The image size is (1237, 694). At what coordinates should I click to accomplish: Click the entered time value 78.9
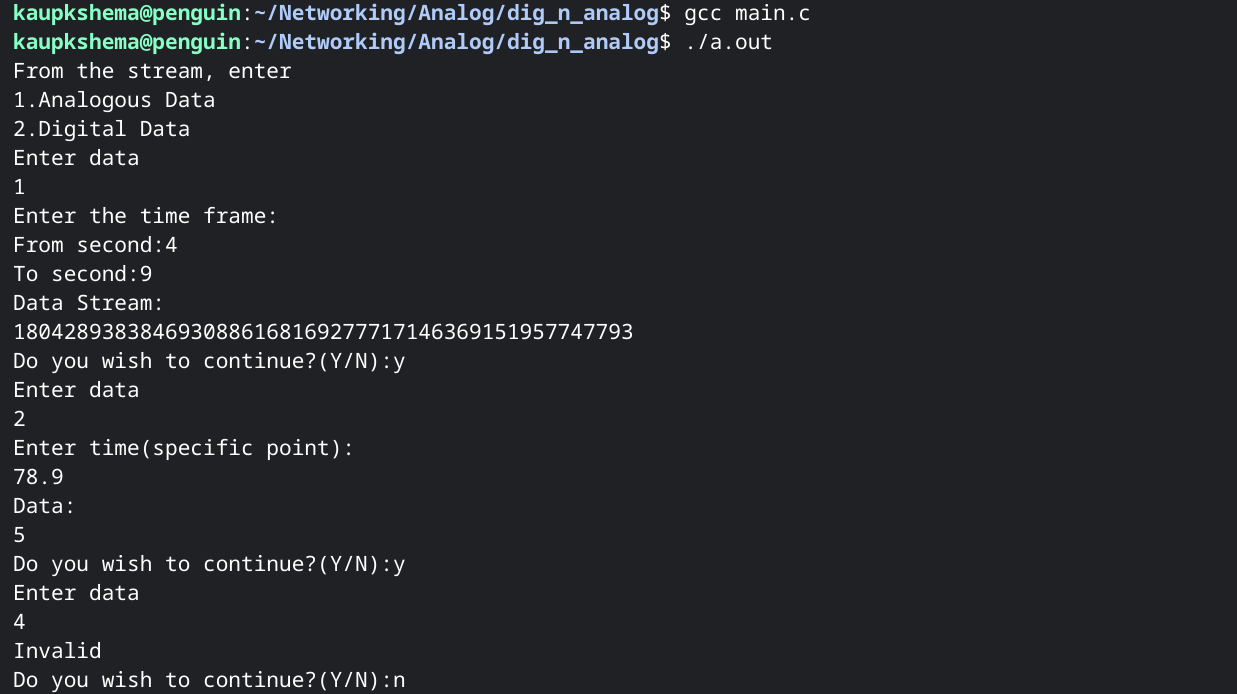[38, 477]
